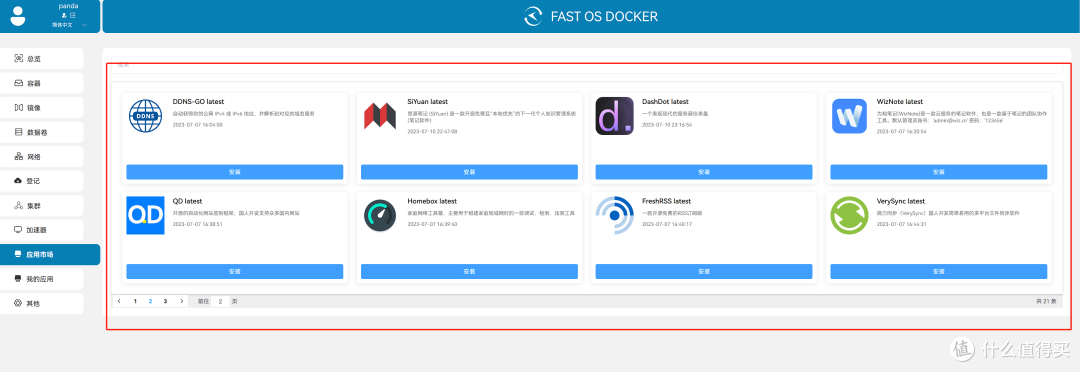Image resolution: width=1080 pixels, height=372 pixels.
Task: Open the 加速器 accelerator section
Action: [41, 230]
